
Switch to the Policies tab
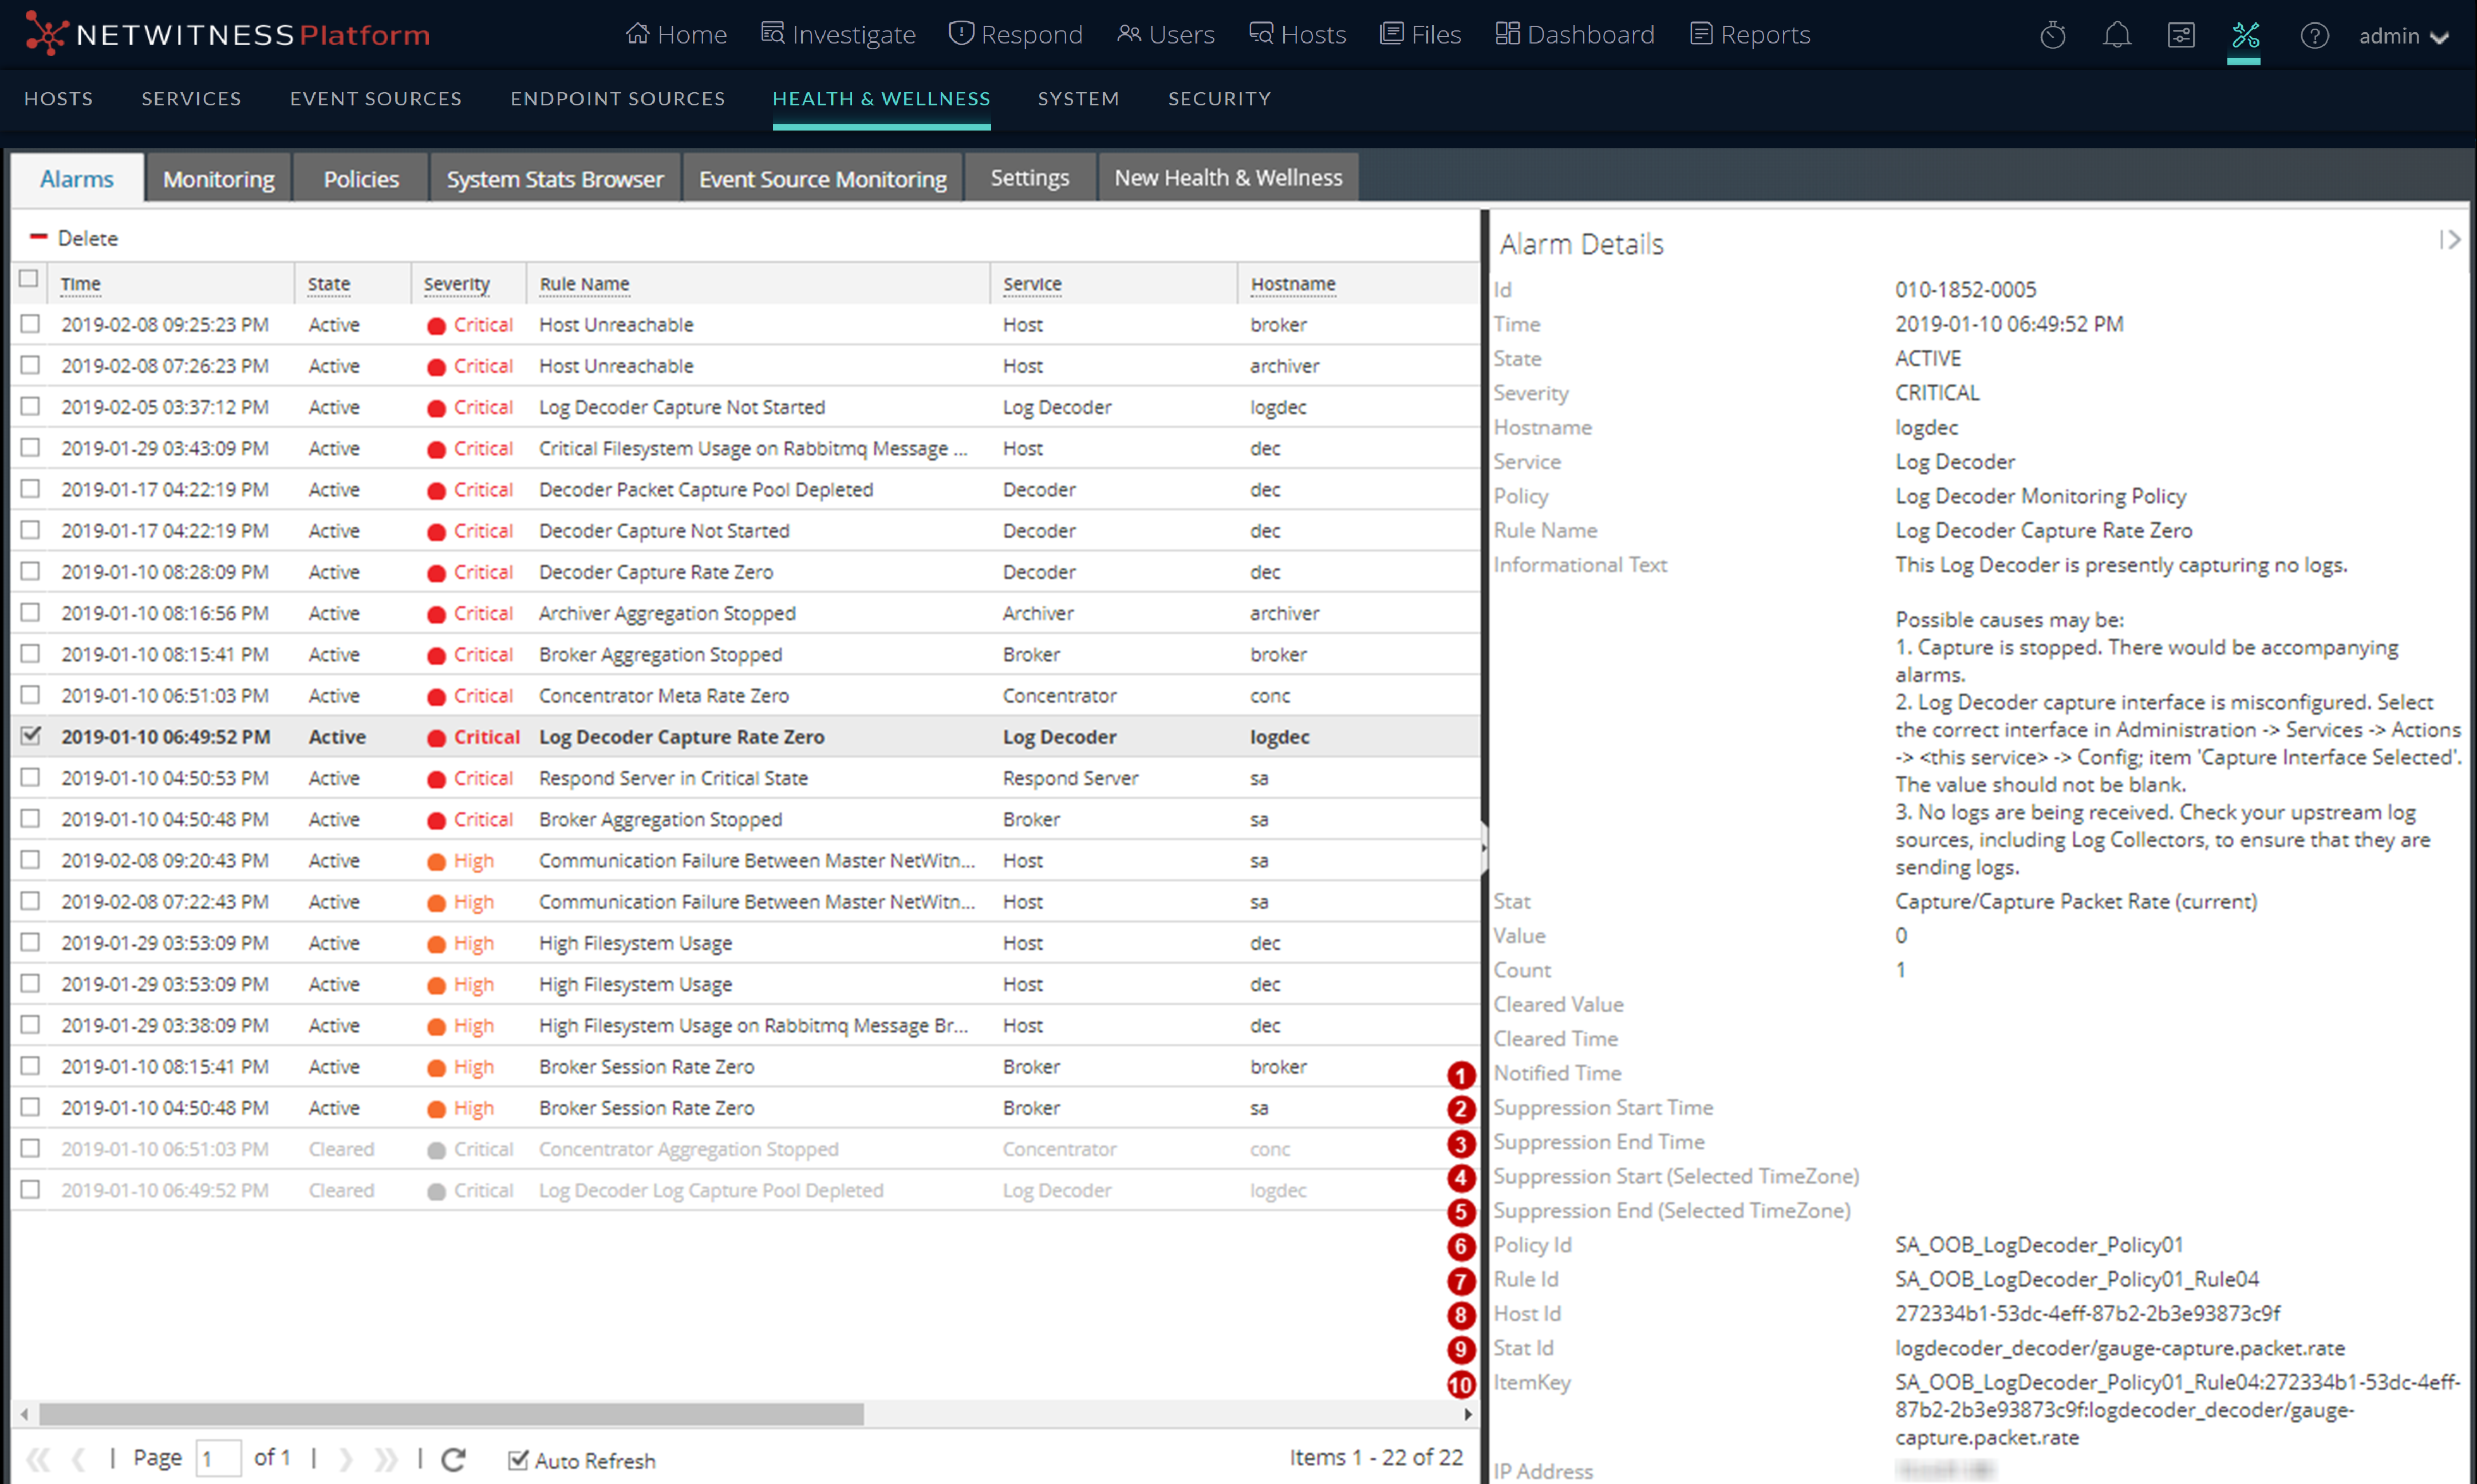361,179
